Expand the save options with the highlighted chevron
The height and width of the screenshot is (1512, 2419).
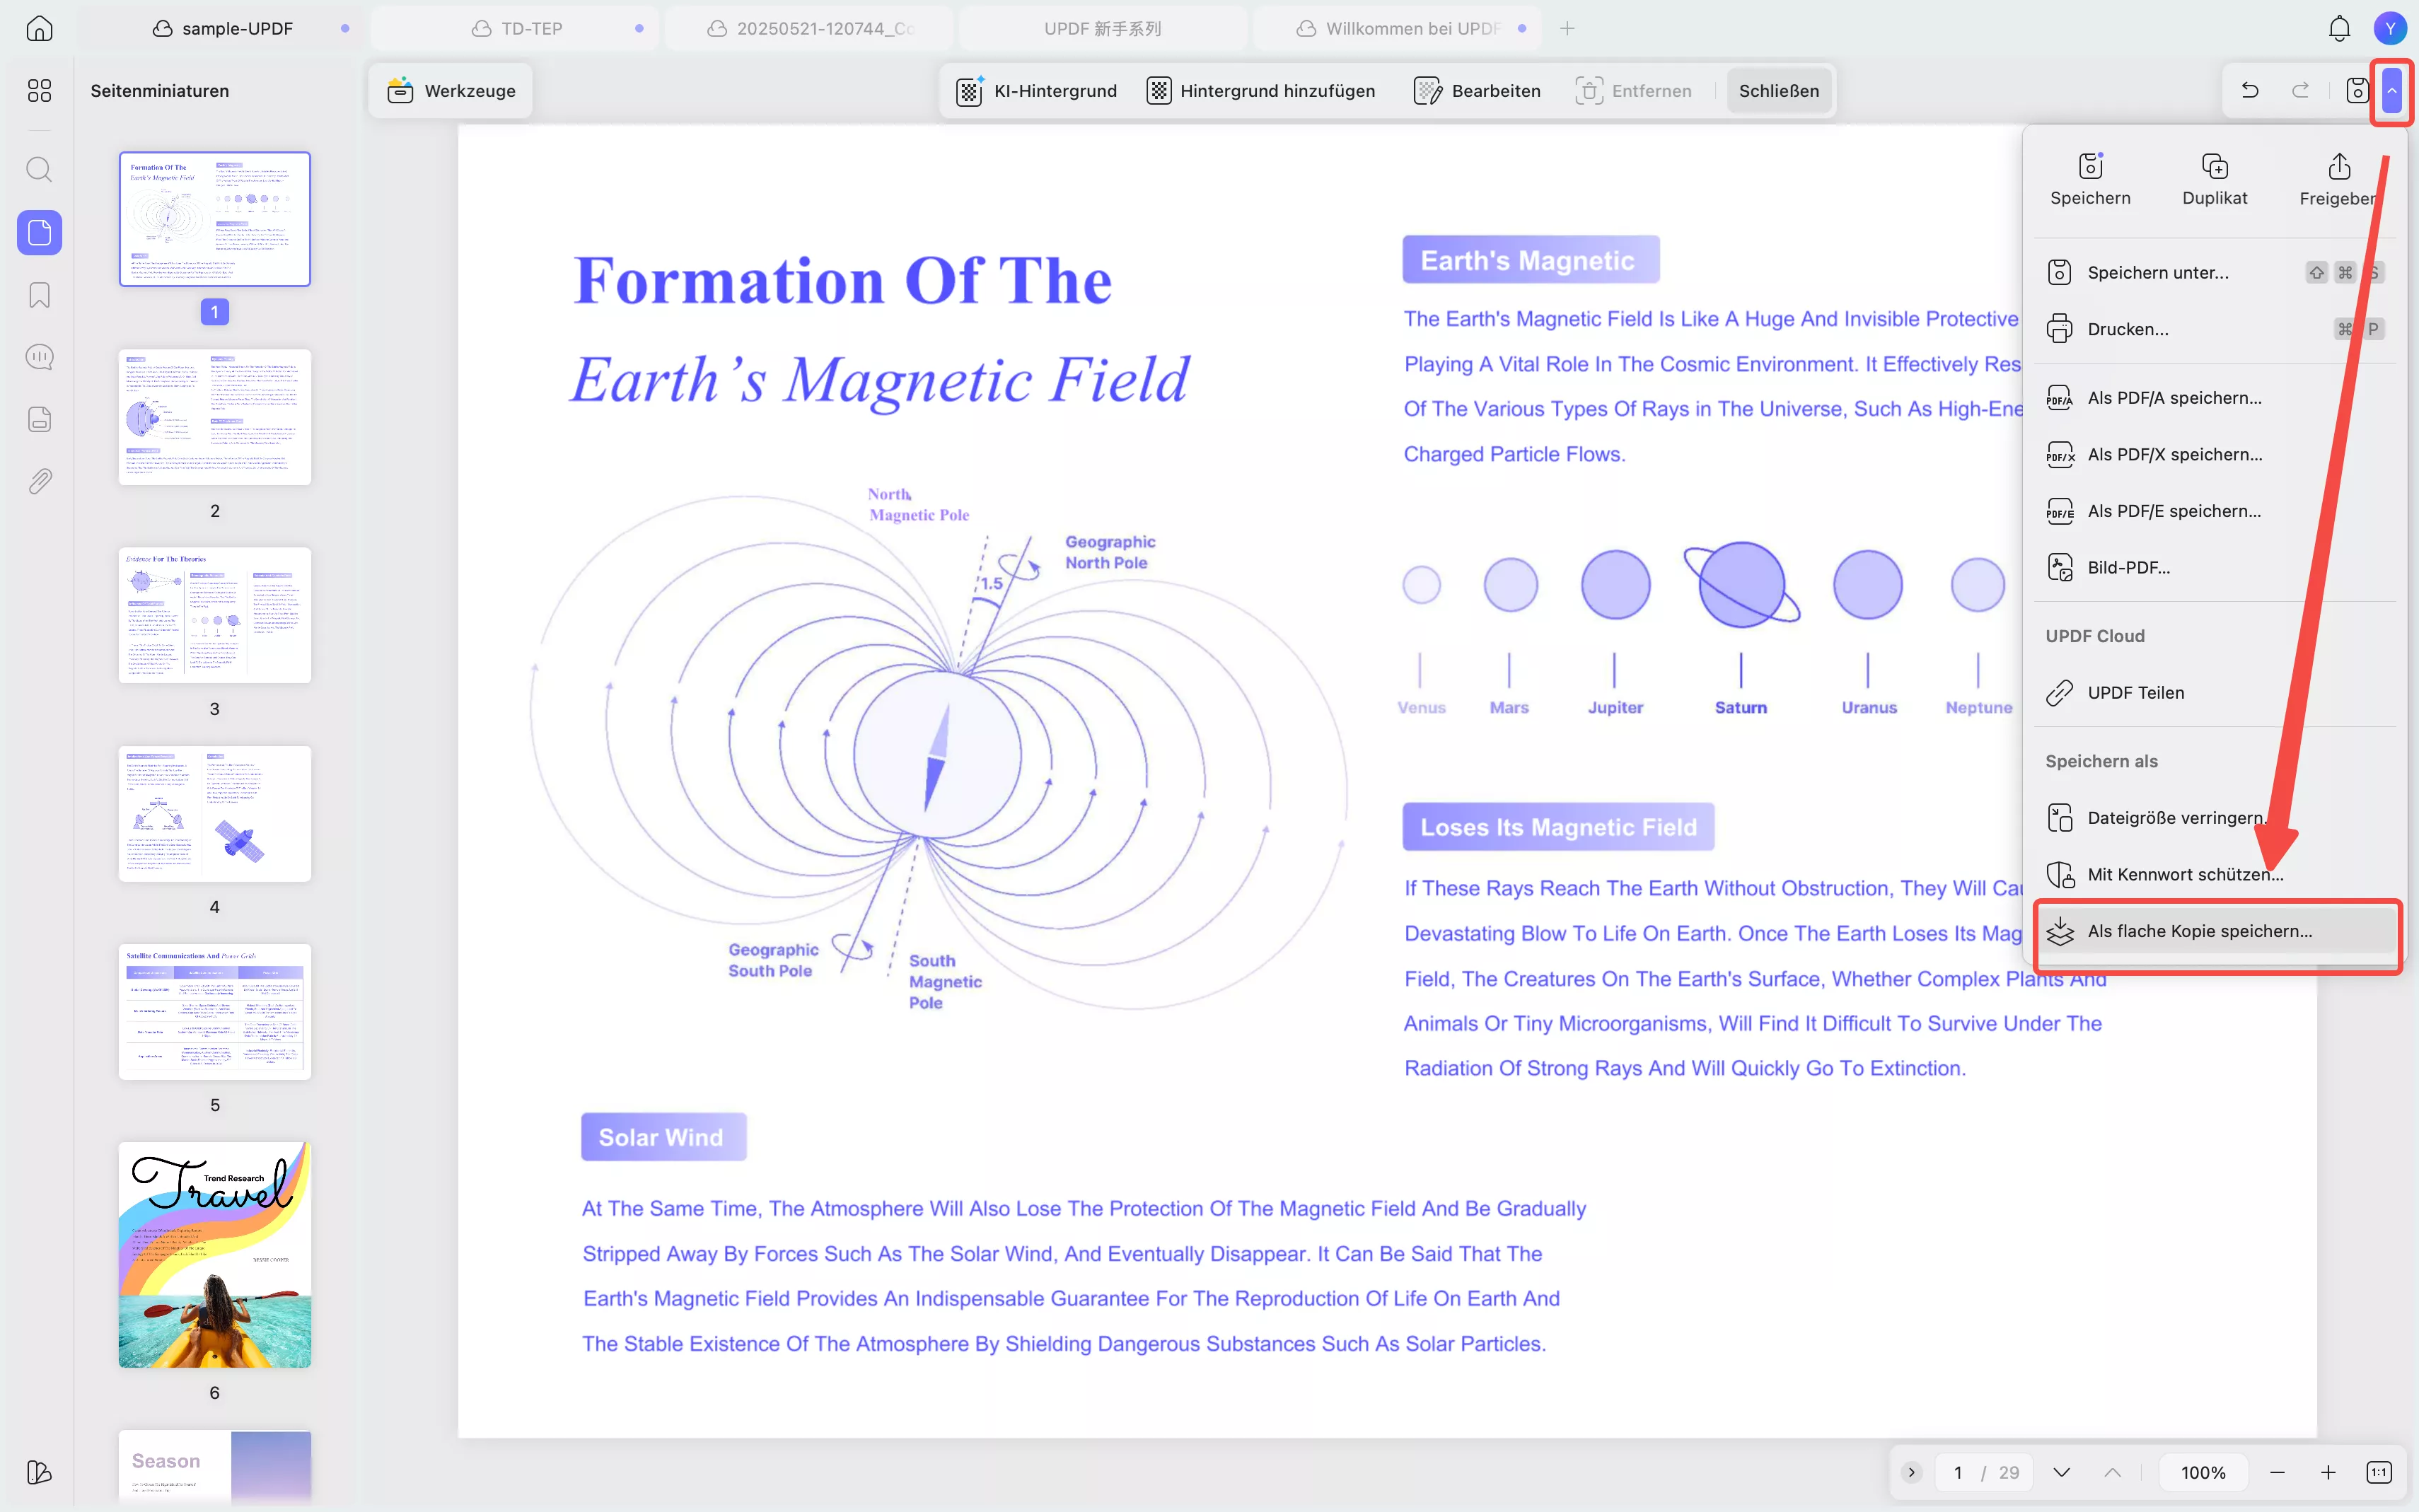(2392, 91)
